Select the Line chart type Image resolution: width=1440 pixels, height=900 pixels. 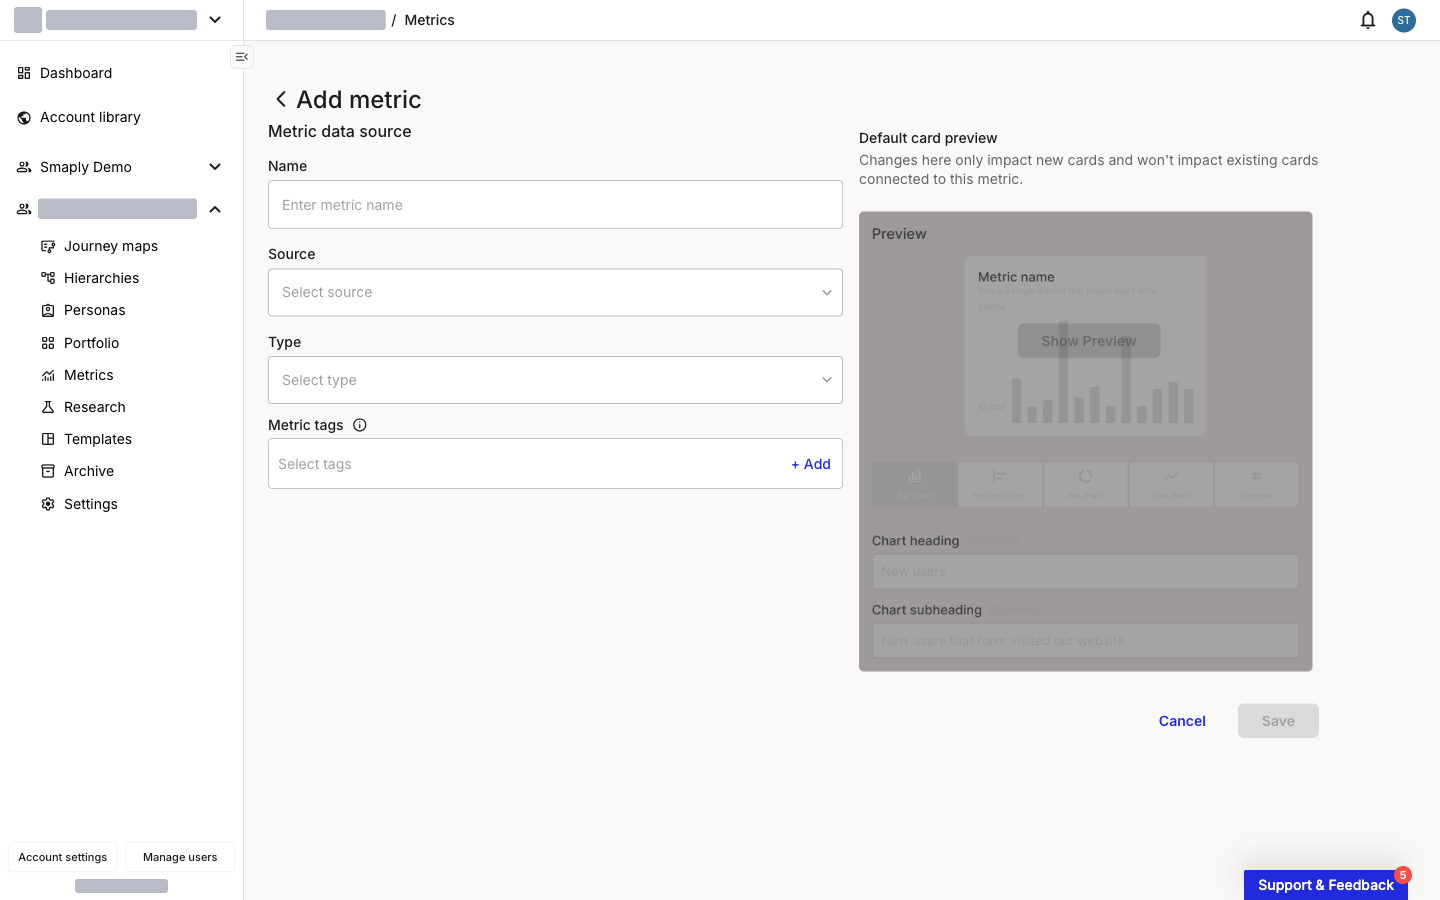1171,484
